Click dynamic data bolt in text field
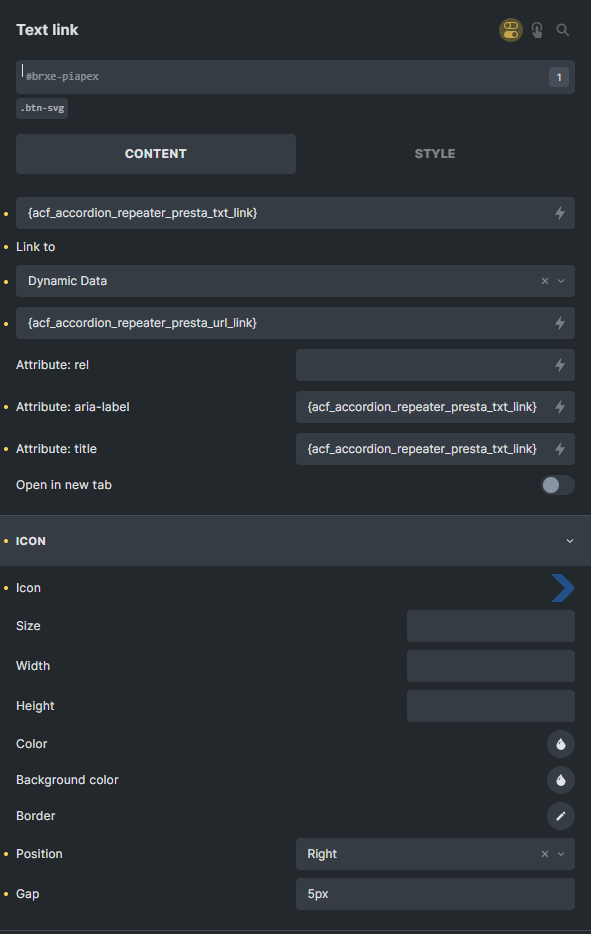The width and height of the screenshot is (591, 934). coord(560,213)
